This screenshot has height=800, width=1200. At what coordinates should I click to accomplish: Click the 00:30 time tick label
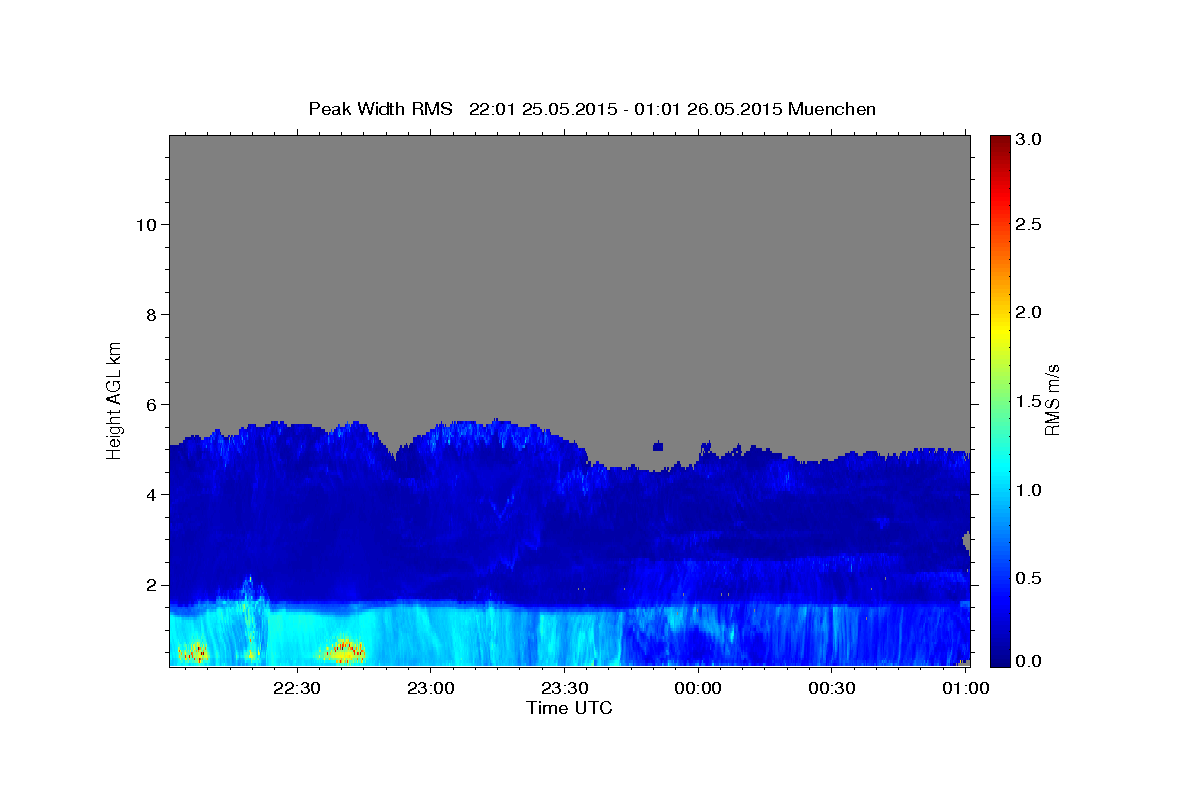[831, 688]
